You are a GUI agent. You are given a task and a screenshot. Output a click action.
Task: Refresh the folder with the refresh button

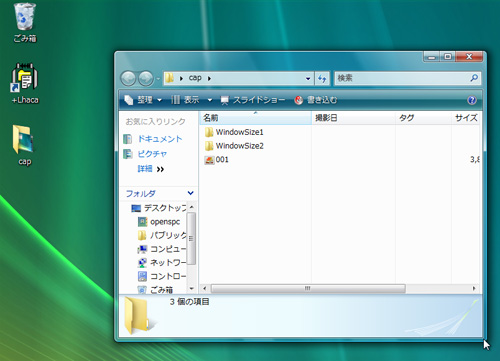322,79
